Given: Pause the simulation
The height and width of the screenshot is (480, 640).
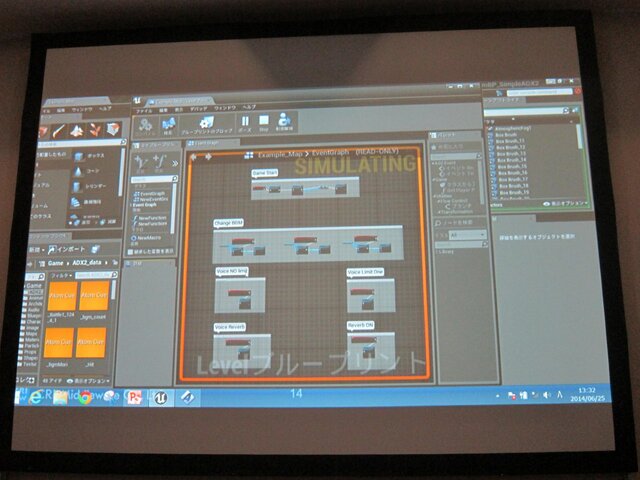Looking at the screenshot, I should (245, 121).
